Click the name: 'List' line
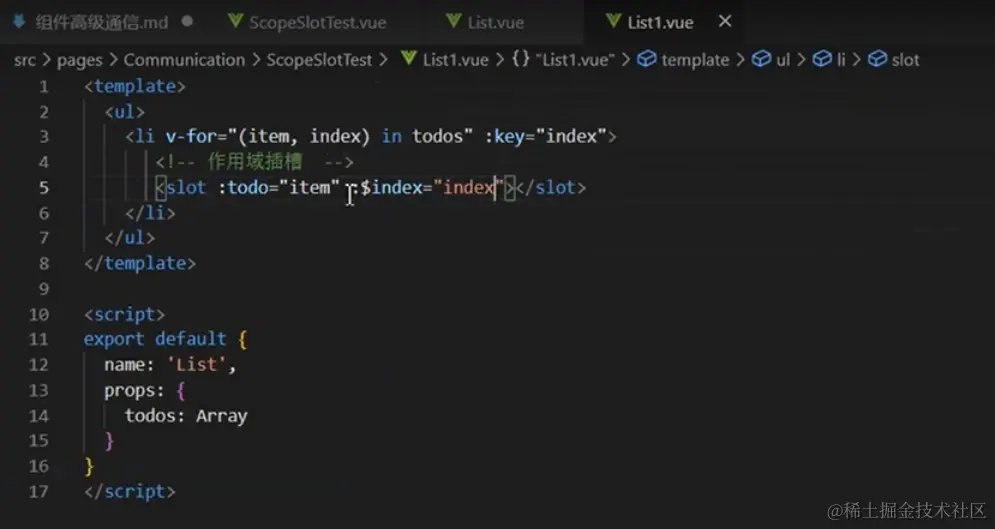The height and width of the screenshot is (529, 995). coord(171,365)
